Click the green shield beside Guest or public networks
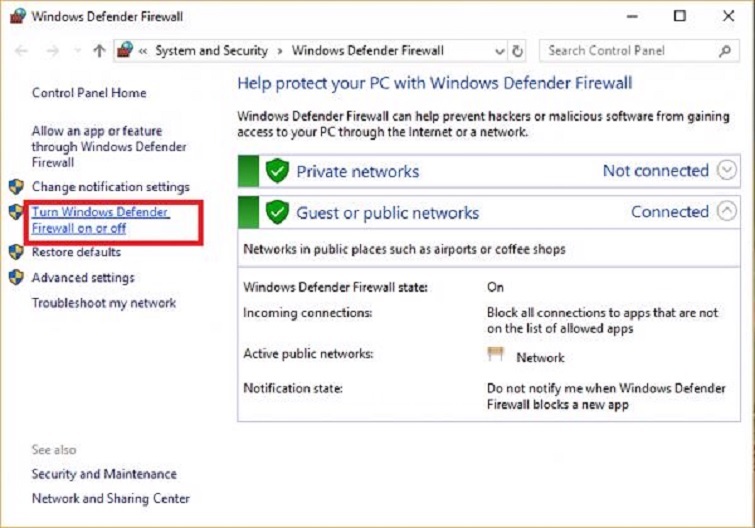 coord(277,212)
